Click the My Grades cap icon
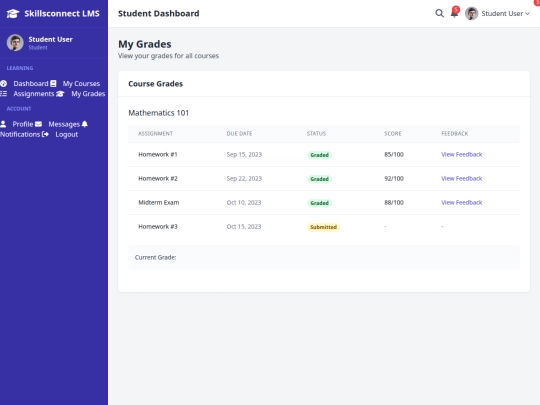This screenshot has width=540, height=405. coord(60,94)
